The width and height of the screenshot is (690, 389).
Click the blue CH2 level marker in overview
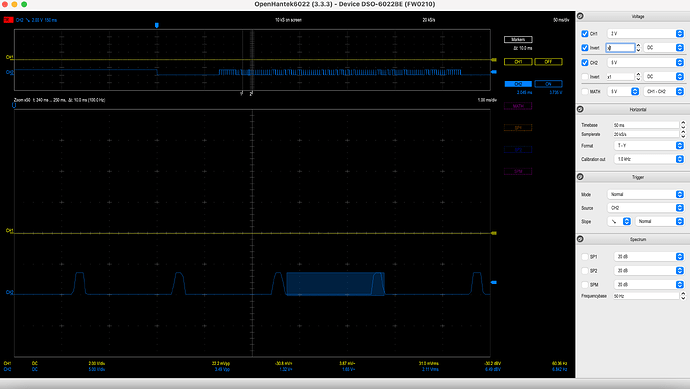point(494,72)
